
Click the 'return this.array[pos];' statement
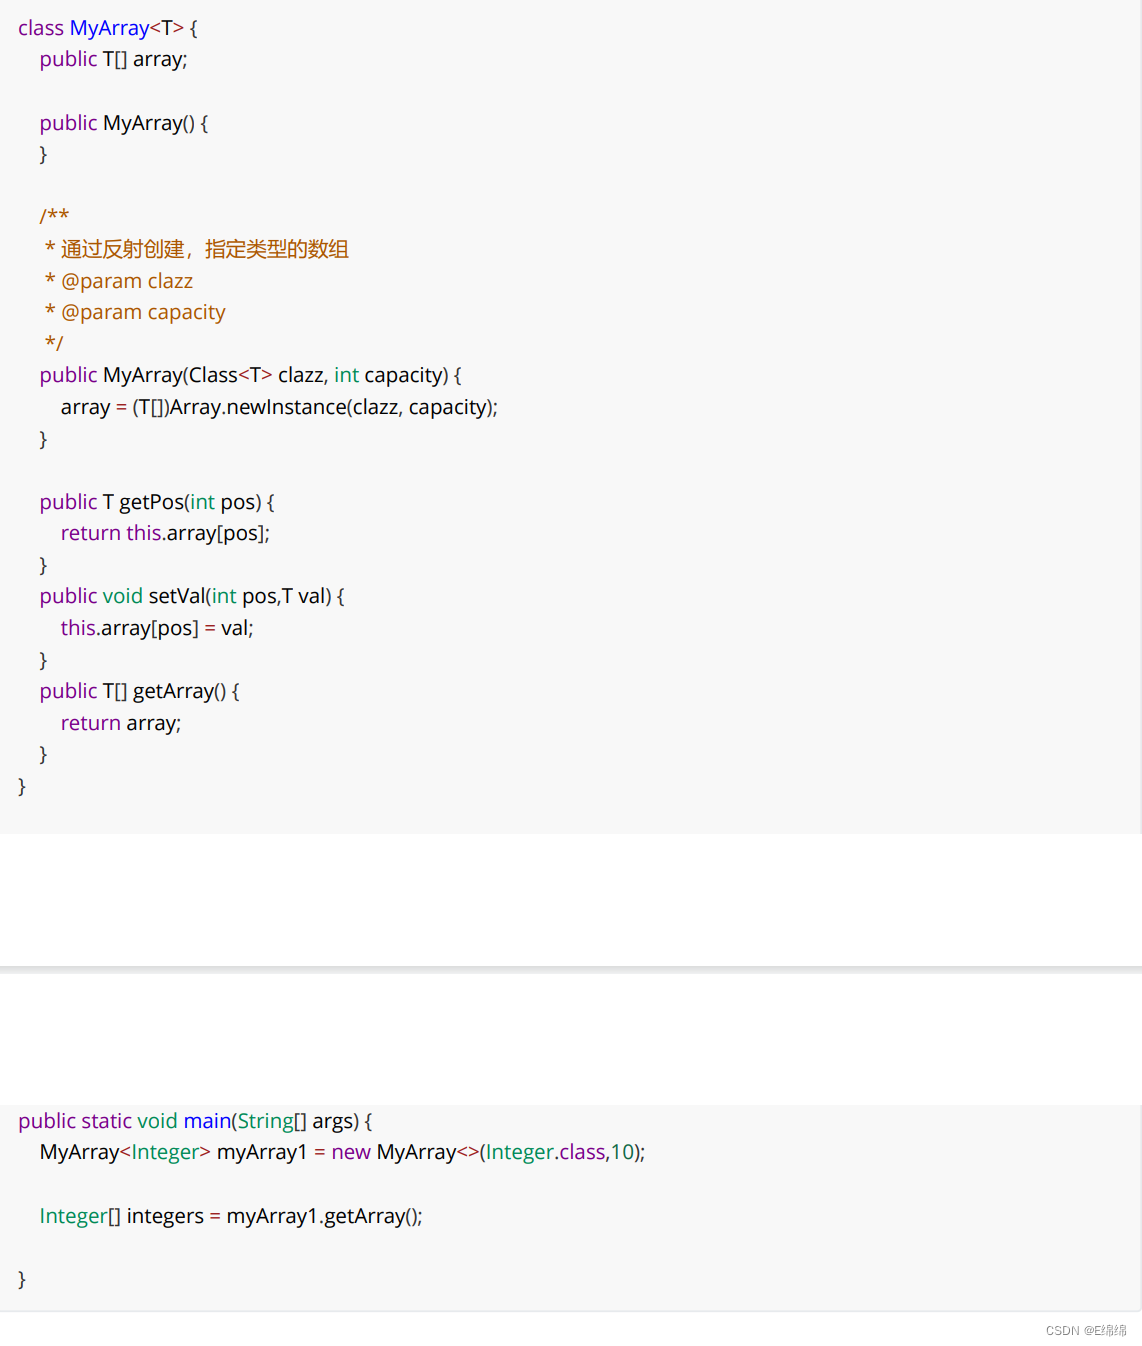coord(165,533)
